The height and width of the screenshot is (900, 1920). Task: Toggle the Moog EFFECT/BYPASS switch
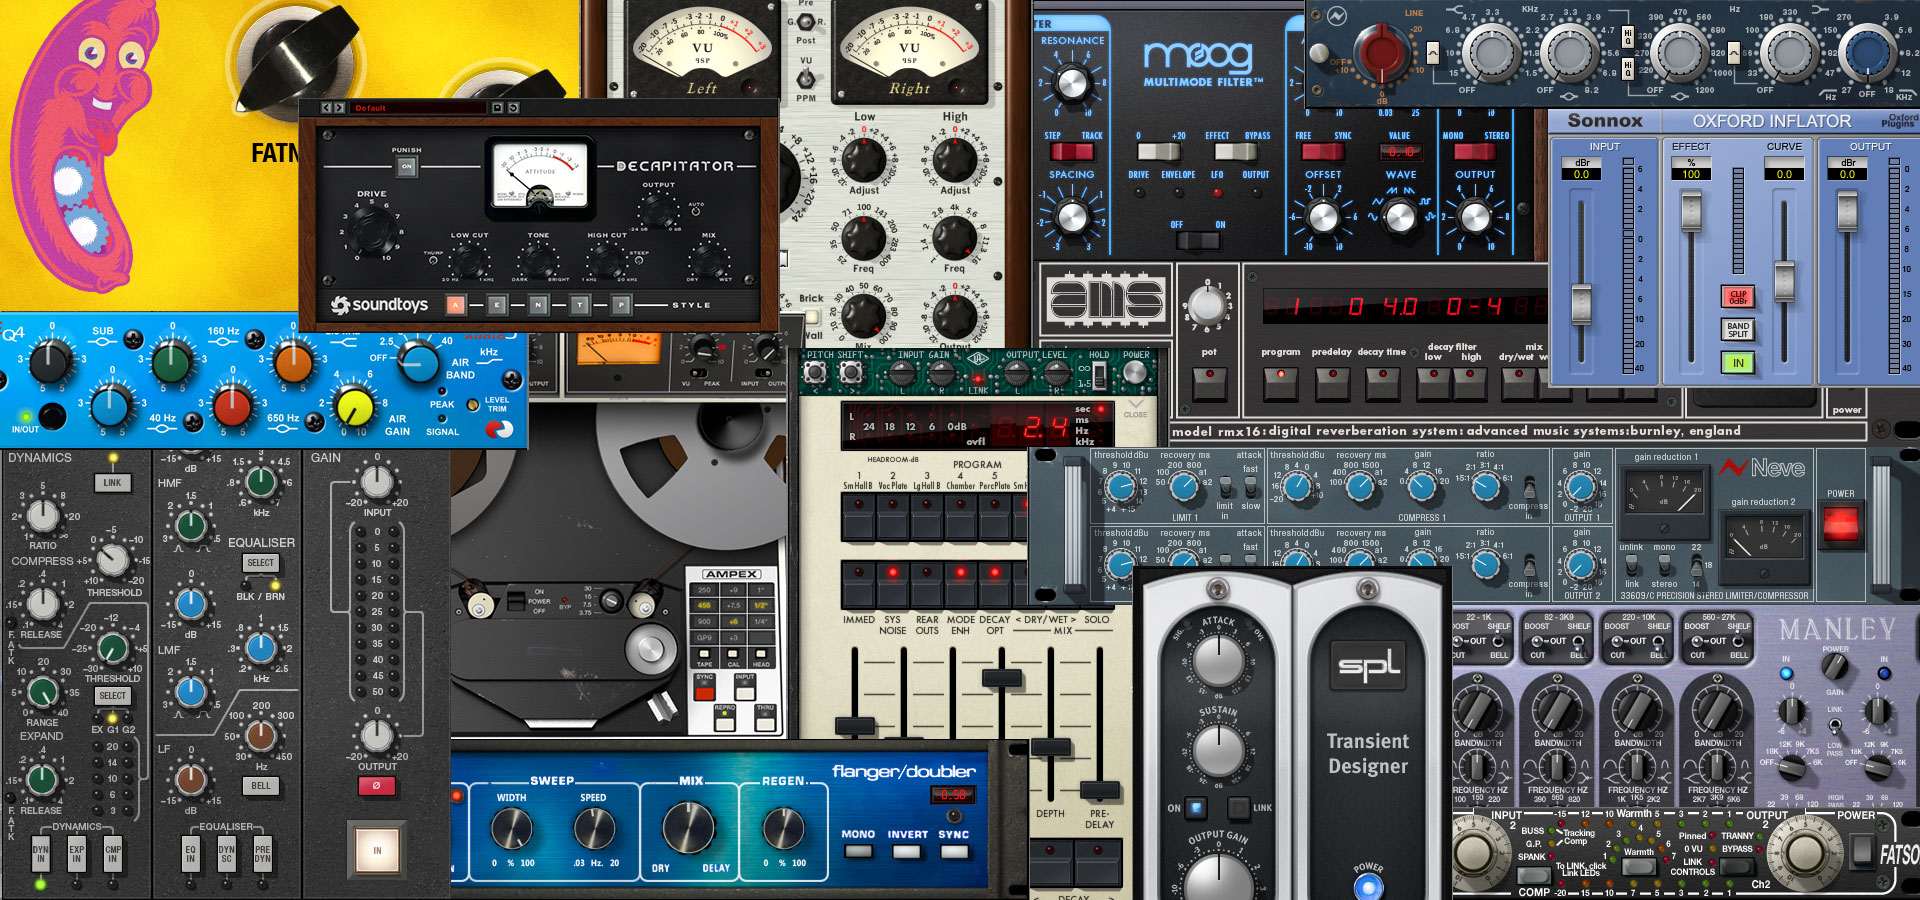tap(1236, 151)
